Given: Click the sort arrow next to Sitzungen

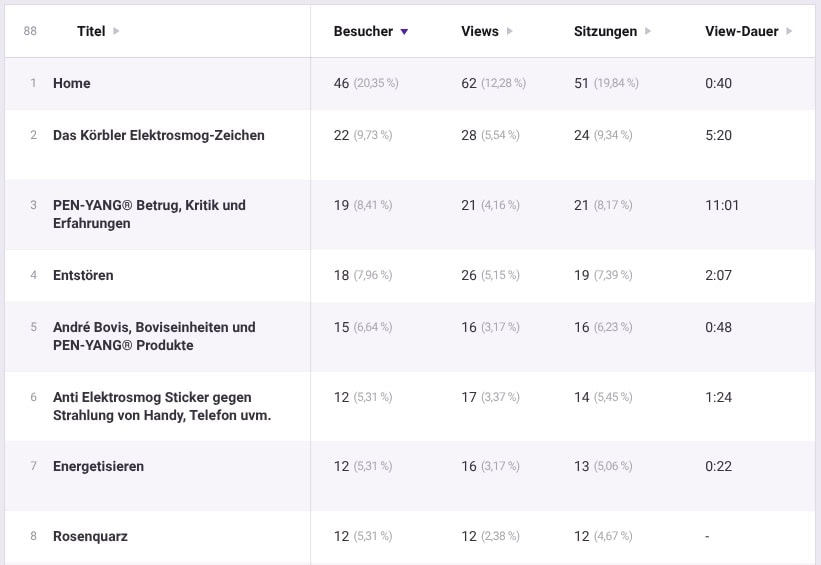Looking at the screenshot, I should click(648, 32).
